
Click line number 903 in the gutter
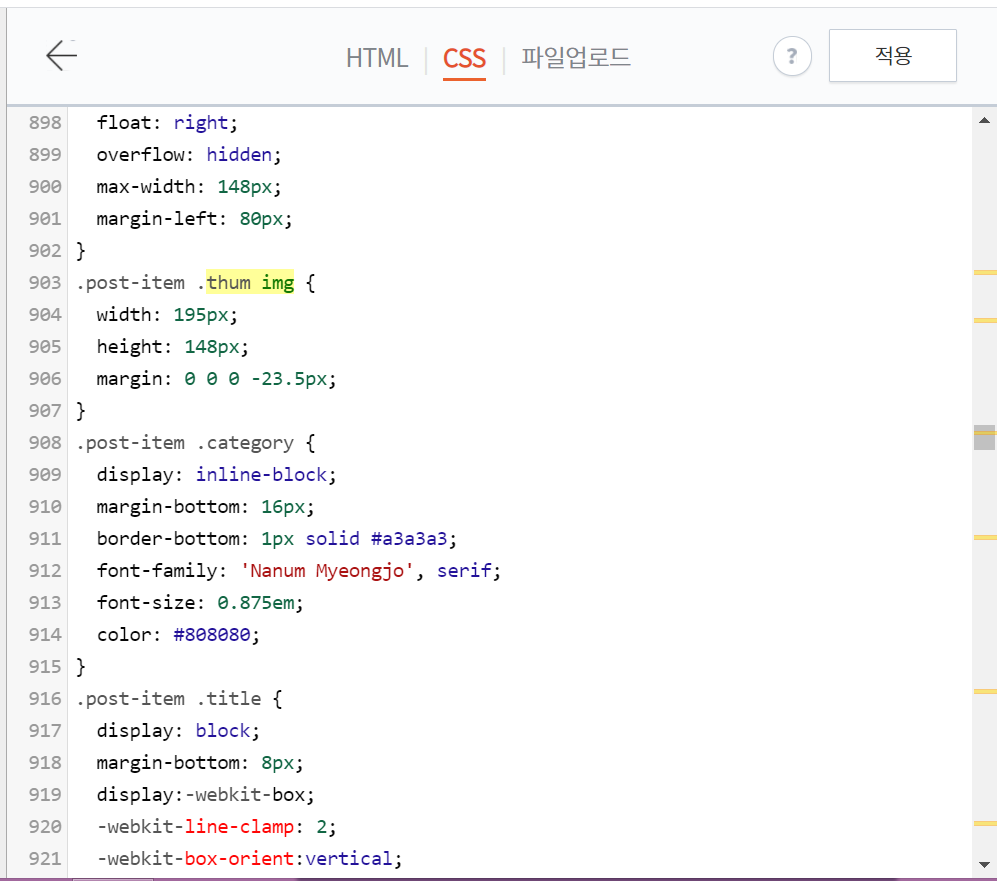point(45,282)
